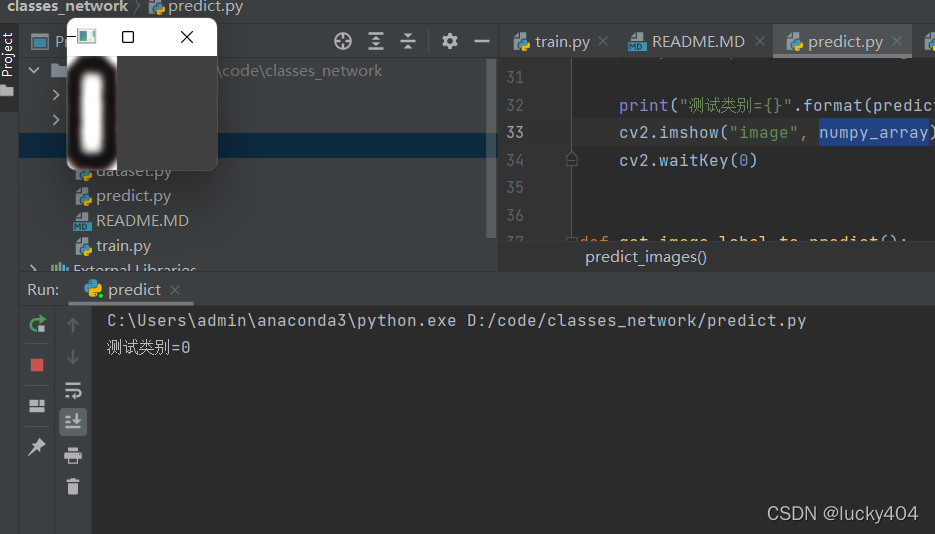
Task: Close the predict run tab
Action: 175,290
